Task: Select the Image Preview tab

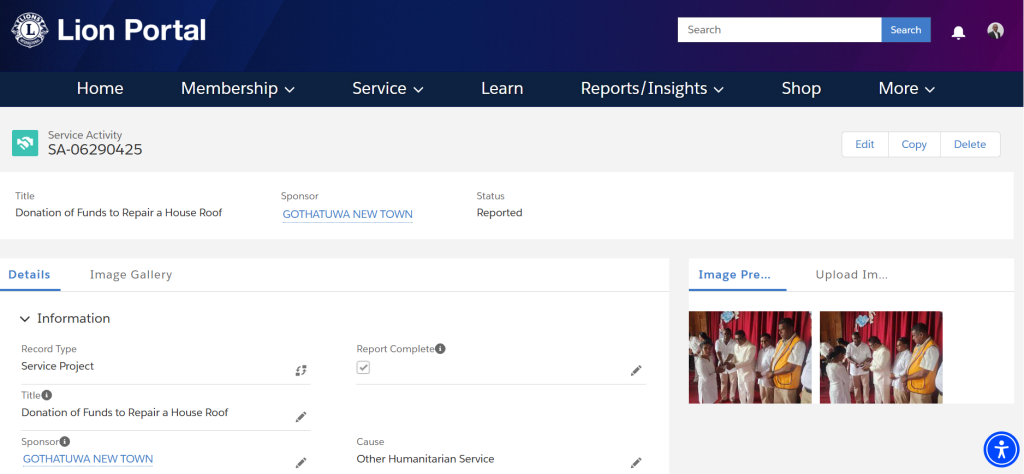Action: tap(735, 275)
